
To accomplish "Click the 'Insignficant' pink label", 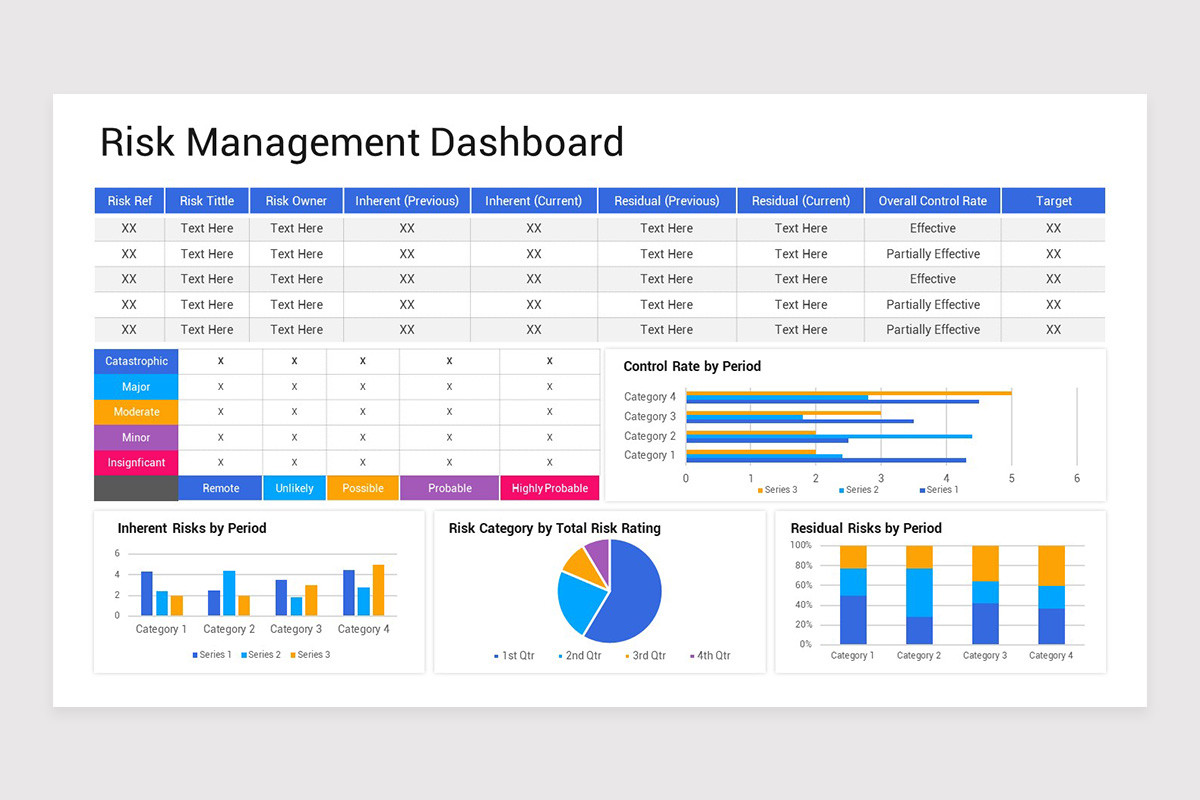I will pos(135,462).
